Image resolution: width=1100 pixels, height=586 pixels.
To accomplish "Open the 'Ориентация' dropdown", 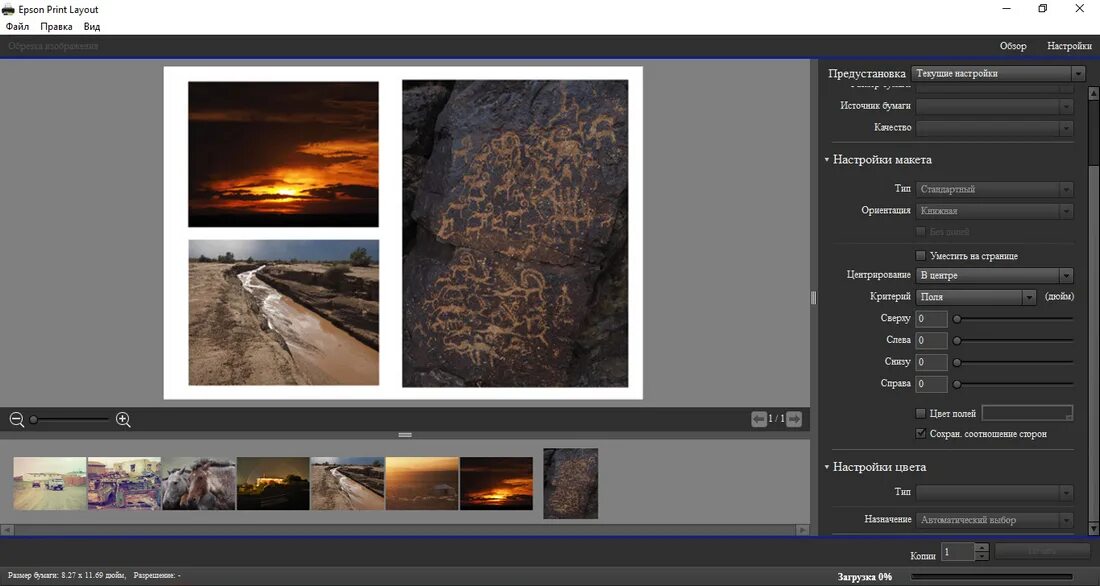I will click(x=995, y=211).
